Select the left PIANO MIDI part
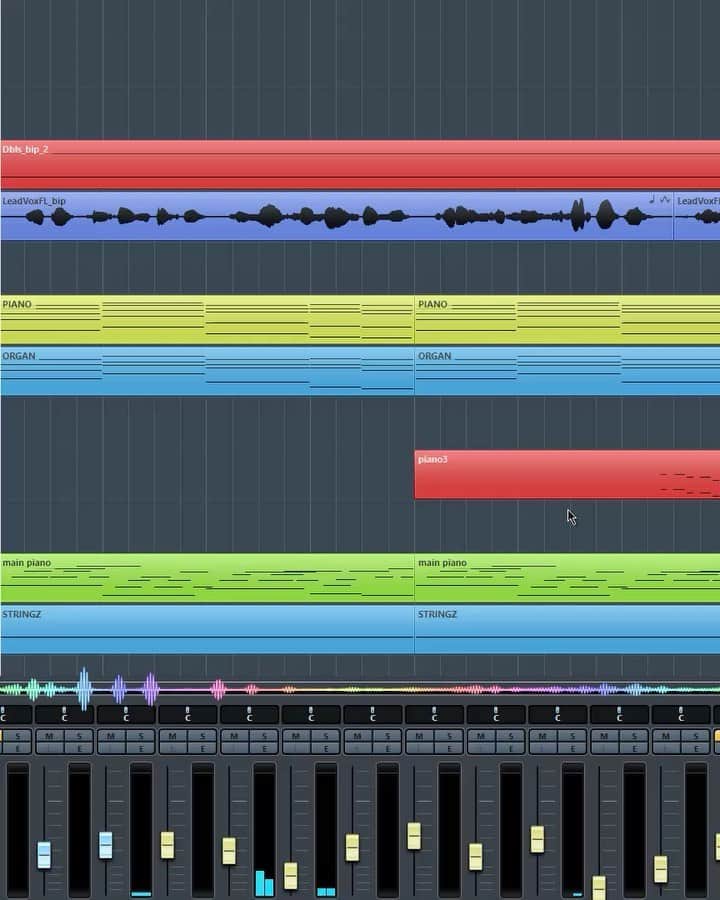The width and height of the screenshot is (720, 900). 207,320
